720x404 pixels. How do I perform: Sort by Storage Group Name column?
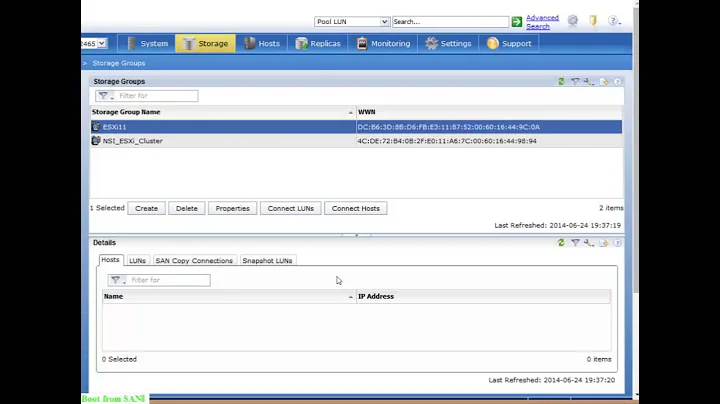[x=223, y=112]
